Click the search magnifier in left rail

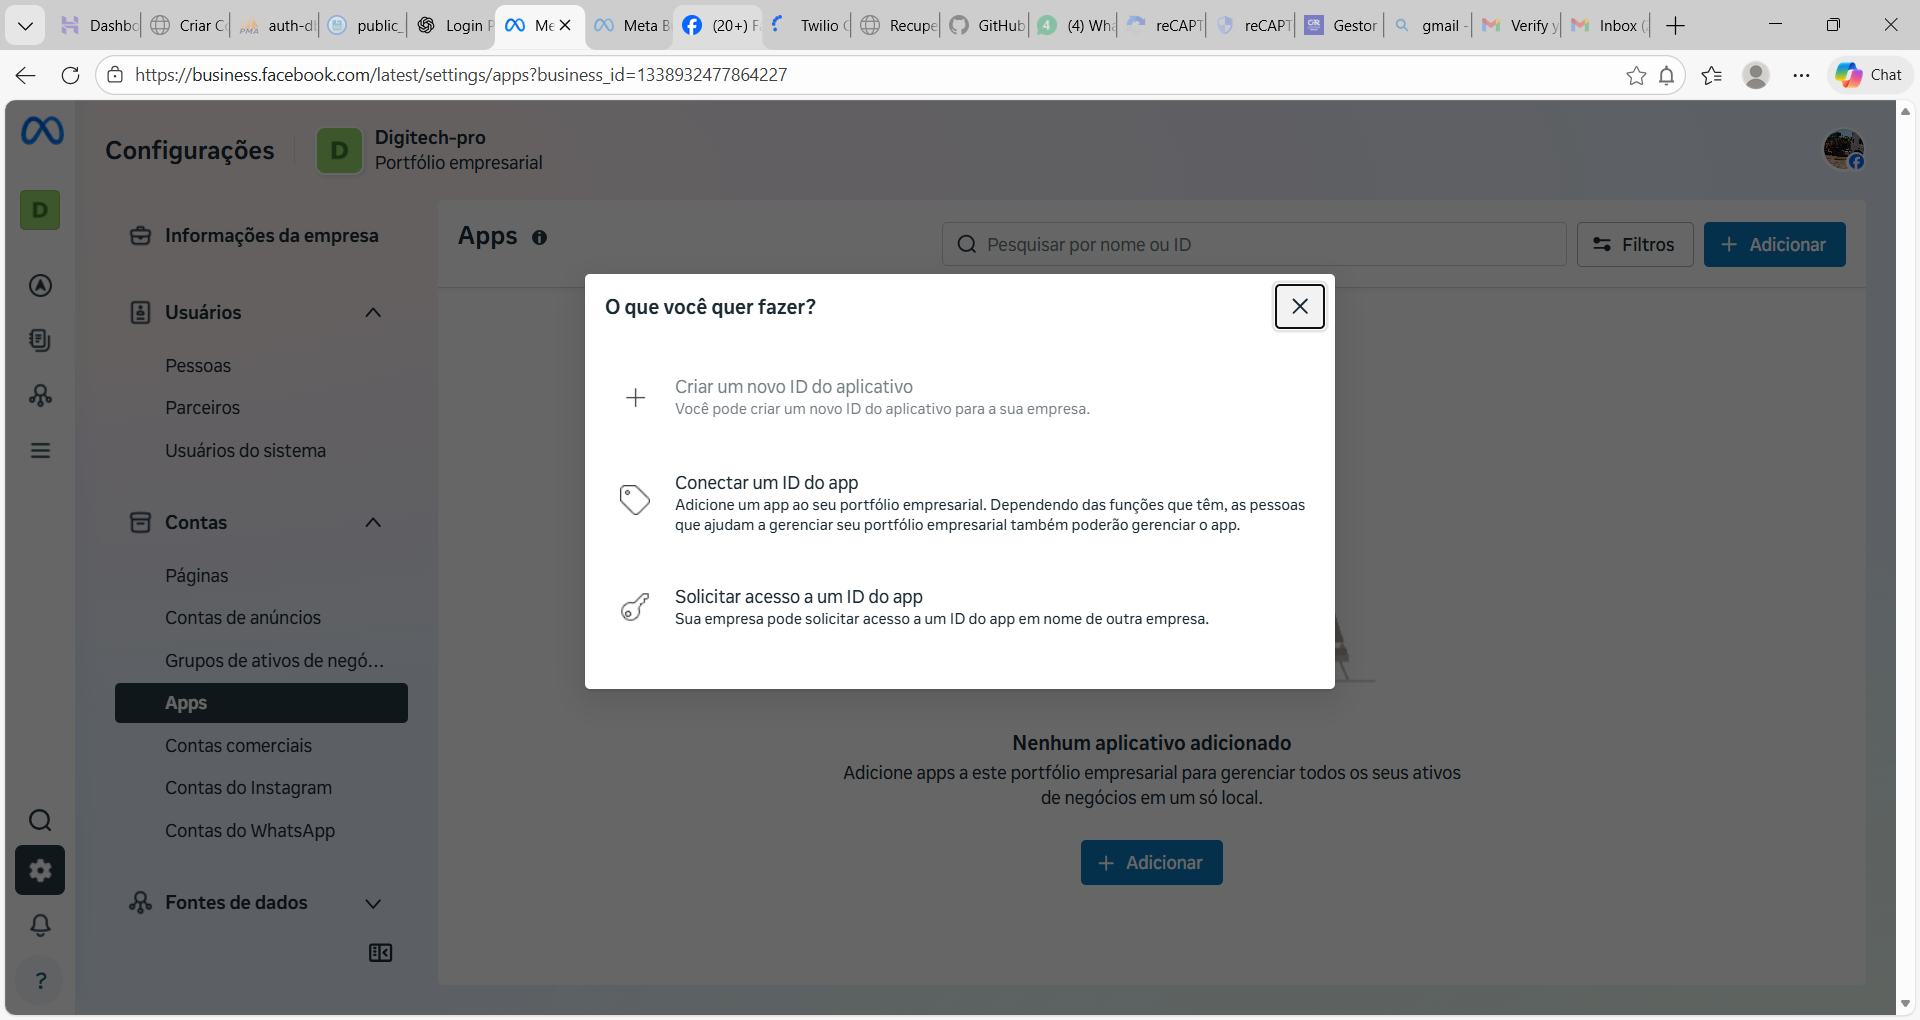tap(40, 821)
